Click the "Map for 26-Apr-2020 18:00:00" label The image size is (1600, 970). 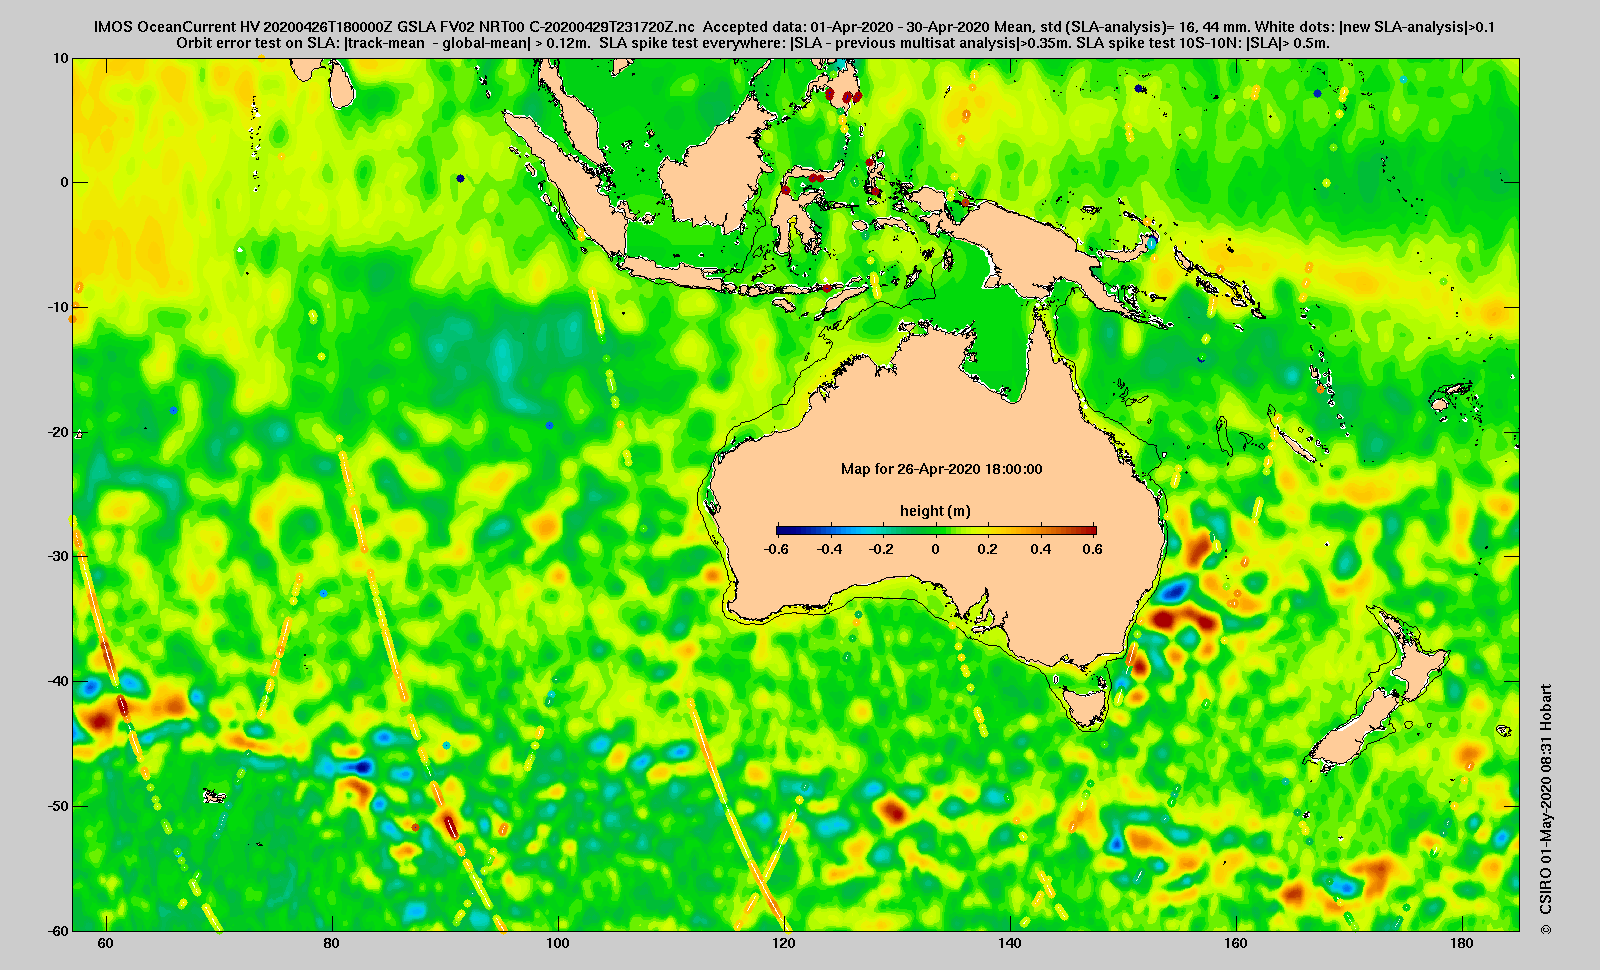pos(941,469)
